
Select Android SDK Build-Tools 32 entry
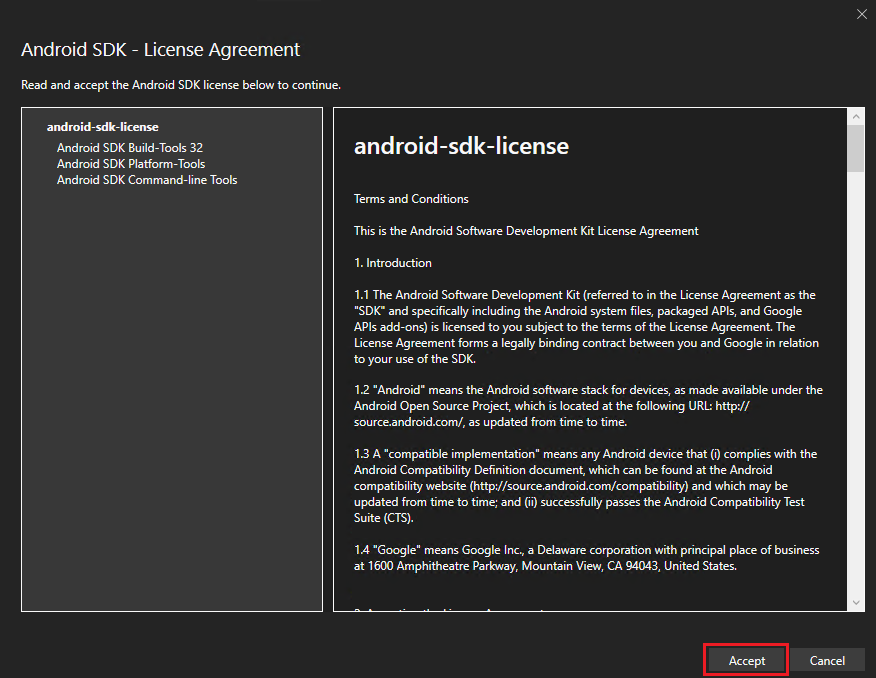(x=130, y=148)
